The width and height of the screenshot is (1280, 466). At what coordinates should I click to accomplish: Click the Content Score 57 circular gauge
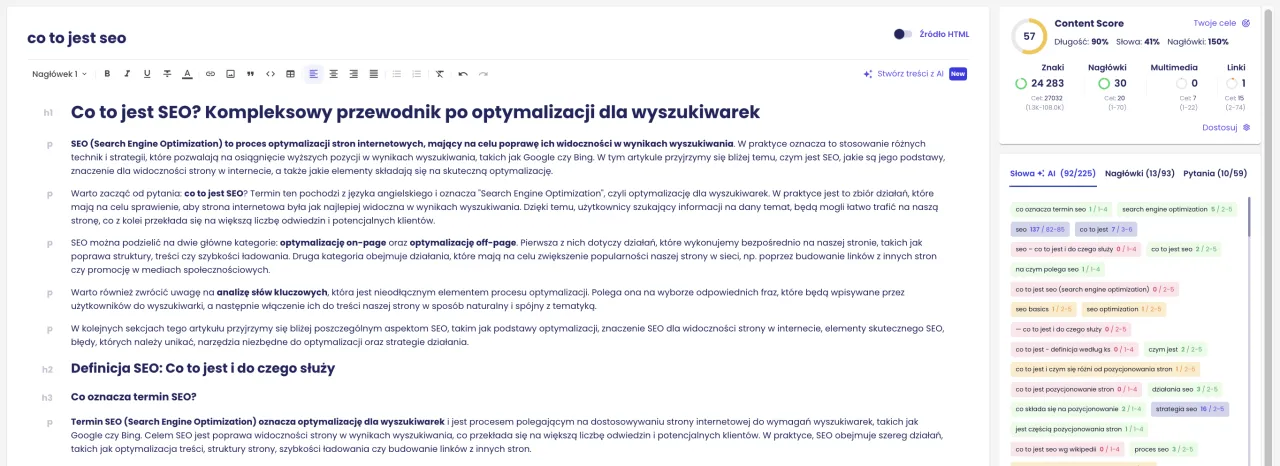tap(1029, 36)
